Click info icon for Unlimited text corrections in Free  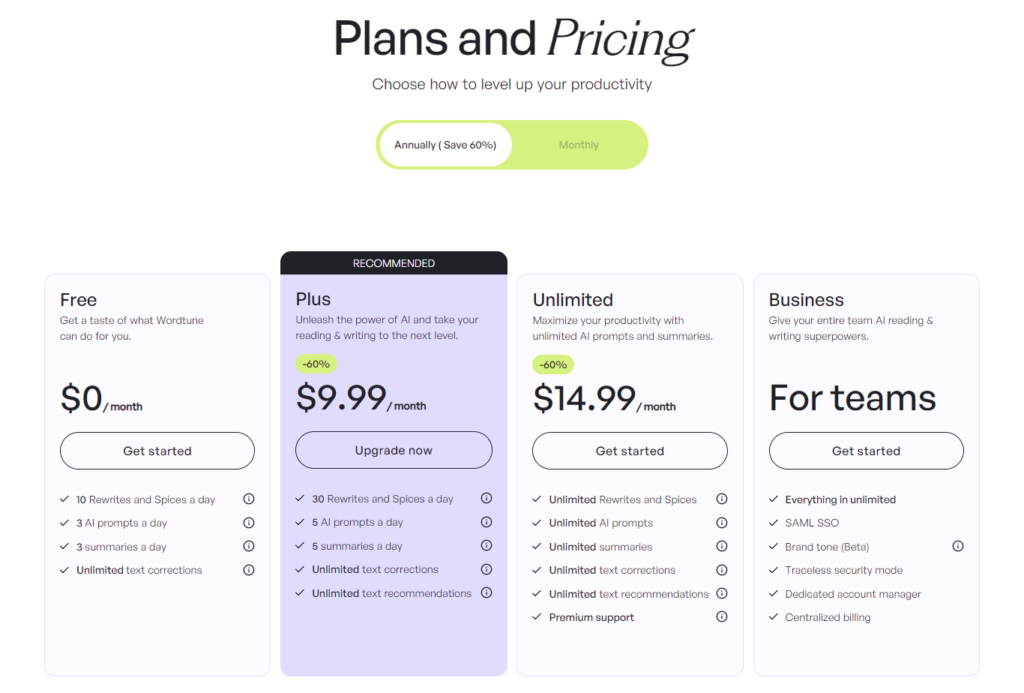click(248, 570)
